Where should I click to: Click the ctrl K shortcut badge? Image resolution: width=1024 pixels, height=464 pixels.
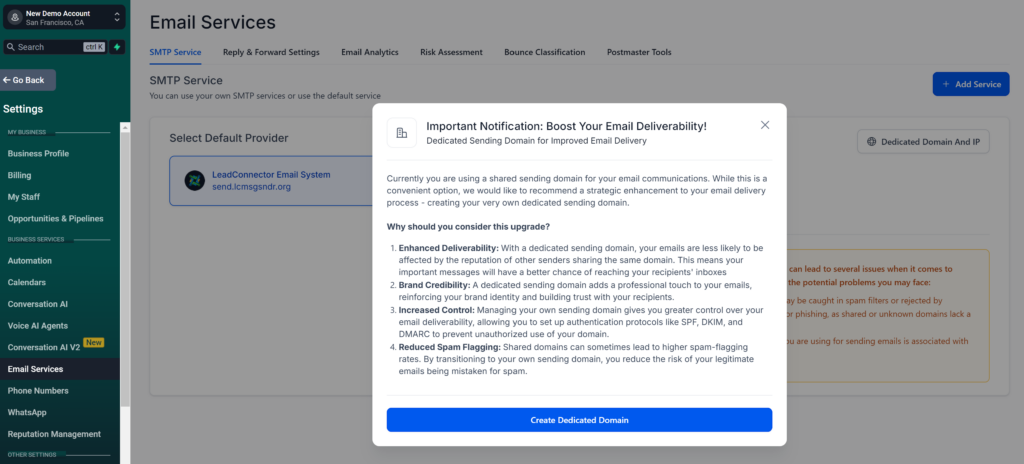coord(94,47)
